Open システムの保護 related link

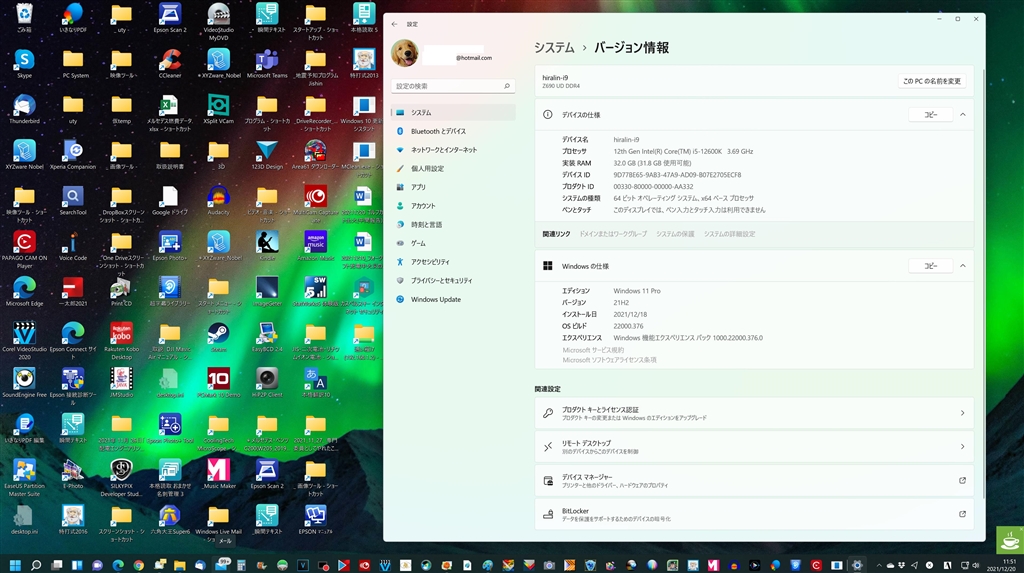pos(675,234)
